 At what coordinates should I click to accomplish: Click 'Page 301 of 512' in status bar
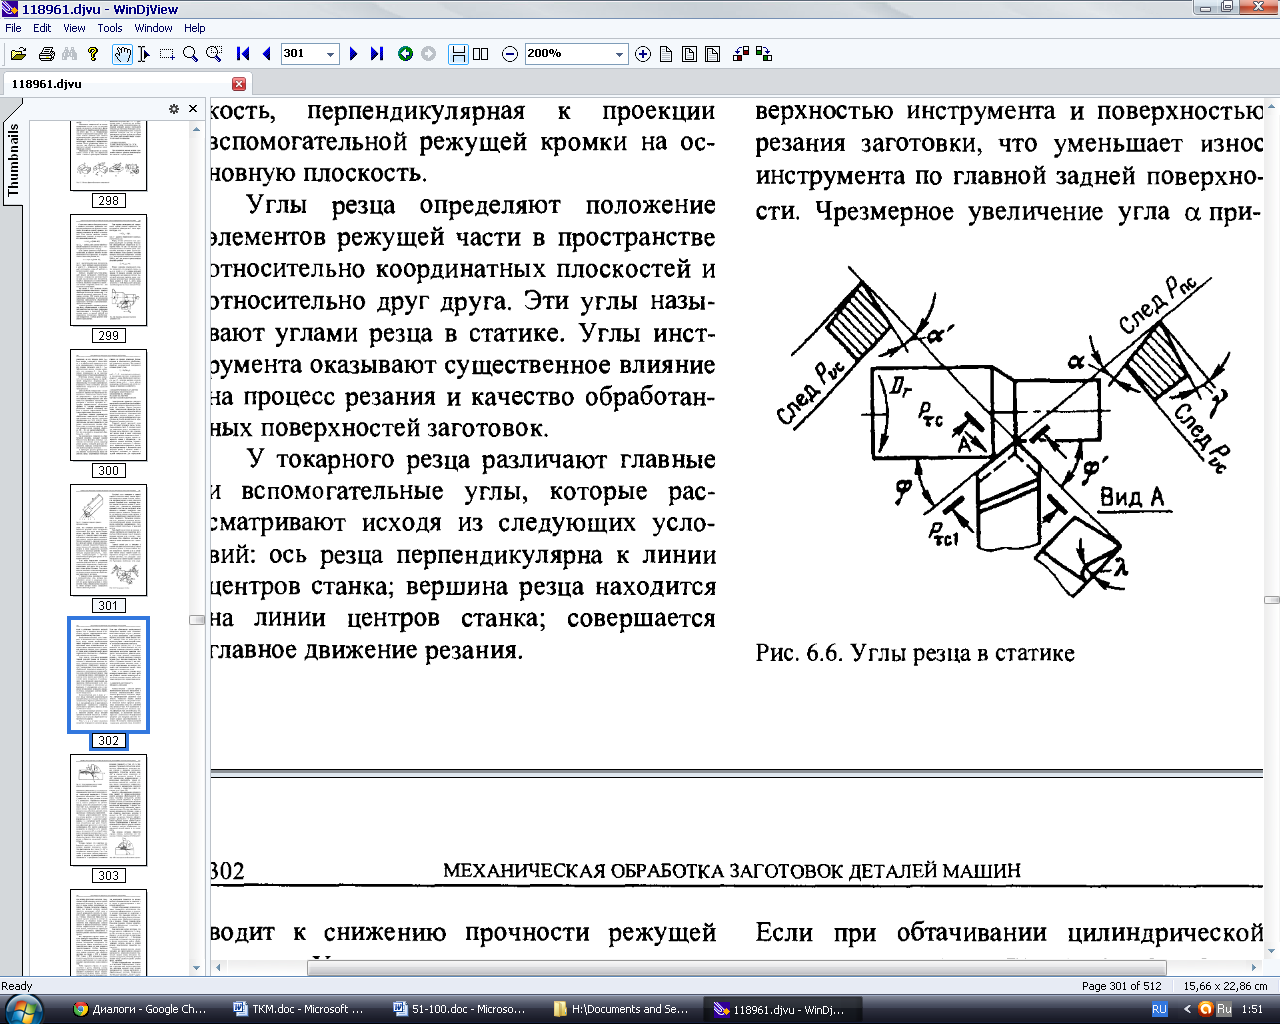[x=1122, y=986]
